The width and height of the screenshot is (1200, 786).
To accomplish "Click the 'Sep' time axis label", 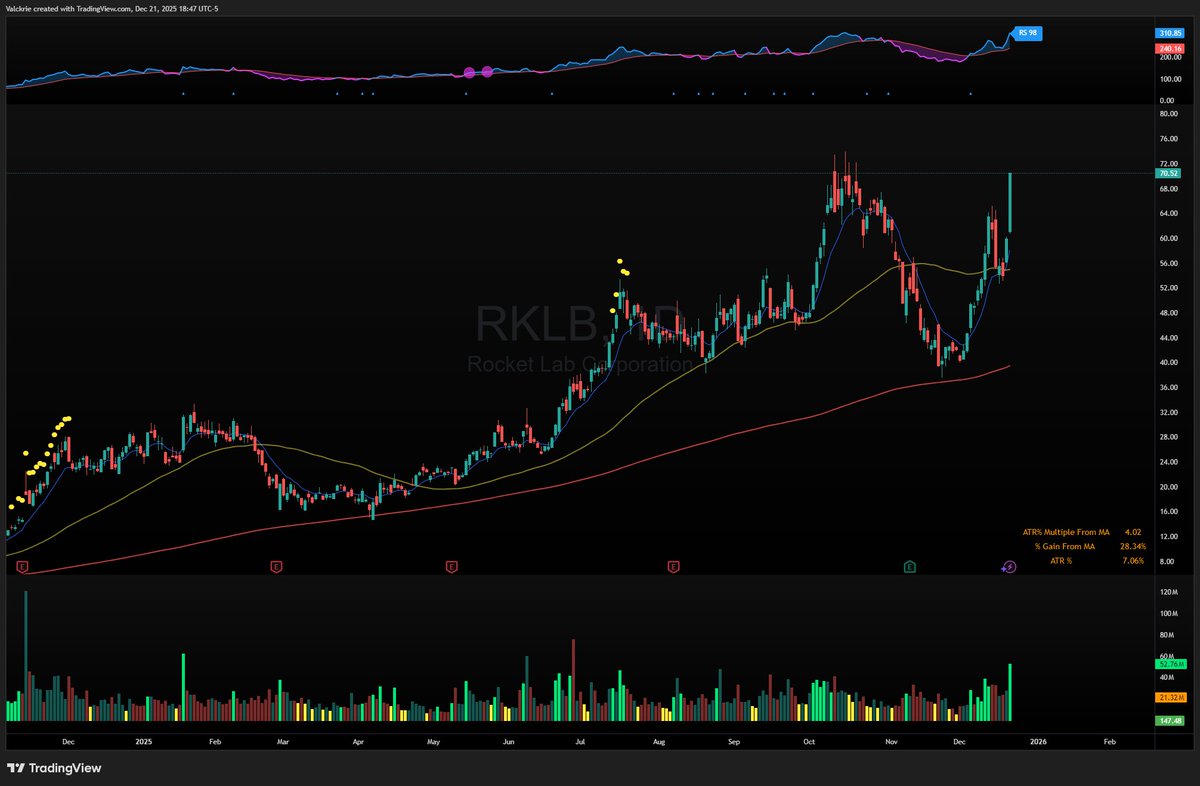I will click(x=734, y=742).
